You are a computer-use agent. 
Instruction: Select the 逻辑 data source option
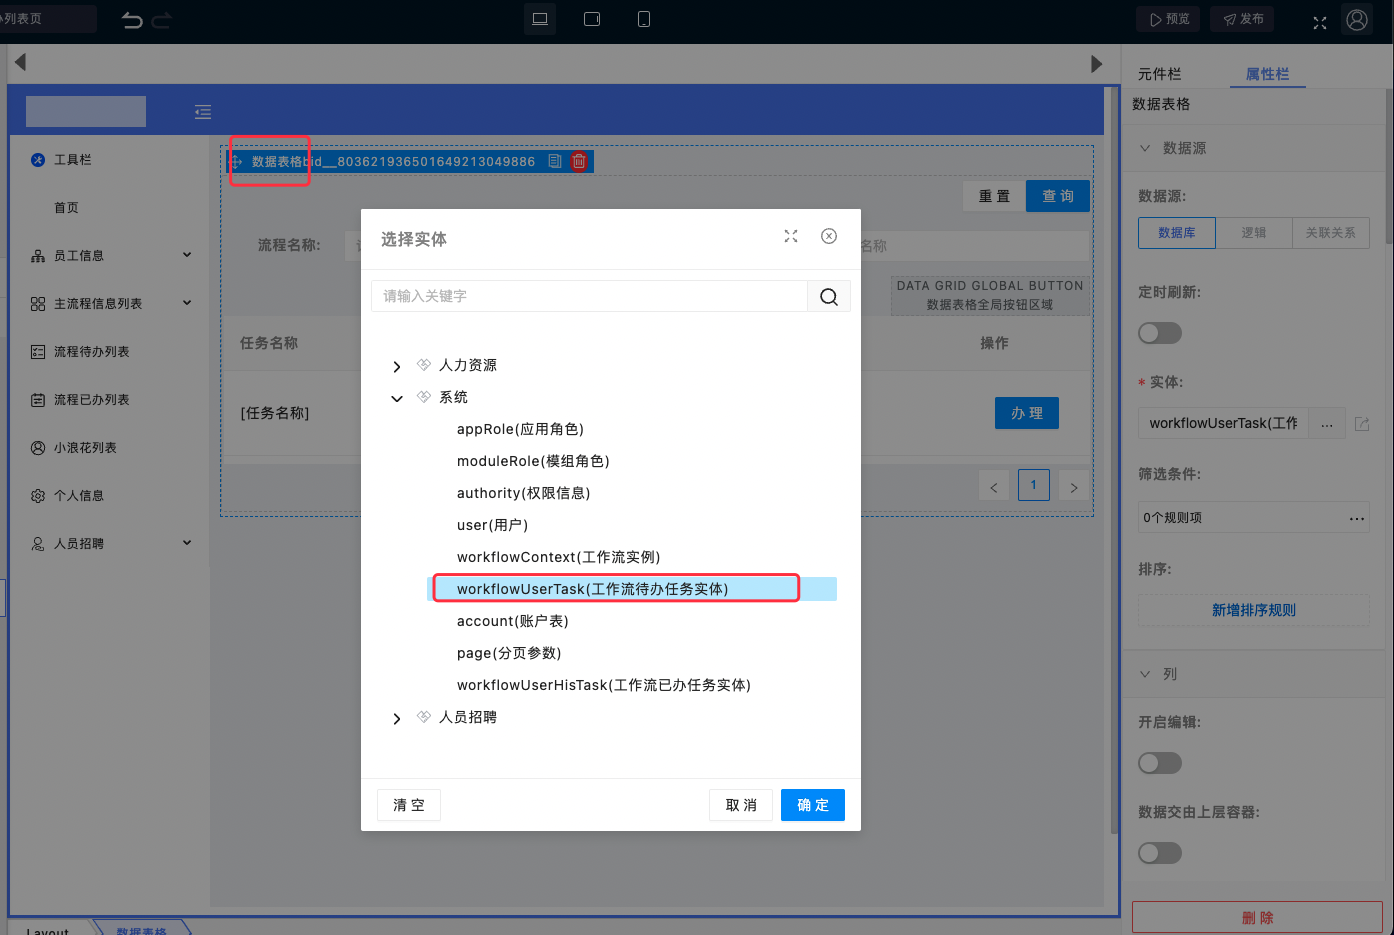click(x=1254, y=233)
